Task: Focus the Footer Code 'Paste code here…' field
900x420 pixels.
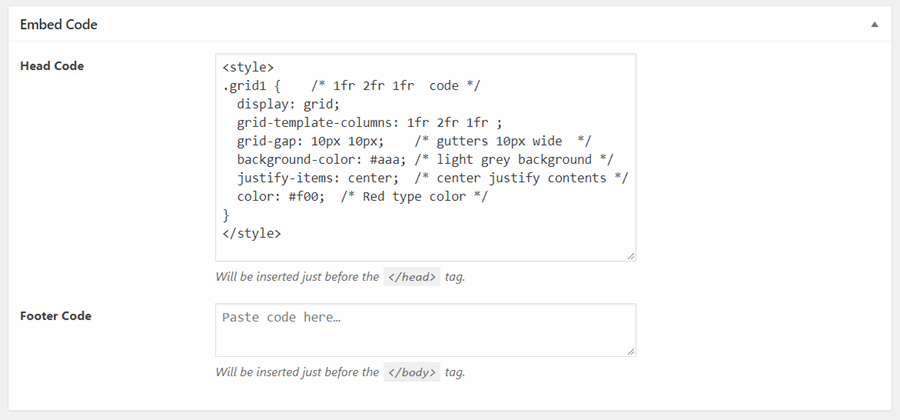Action: click(x=425, y=330)
